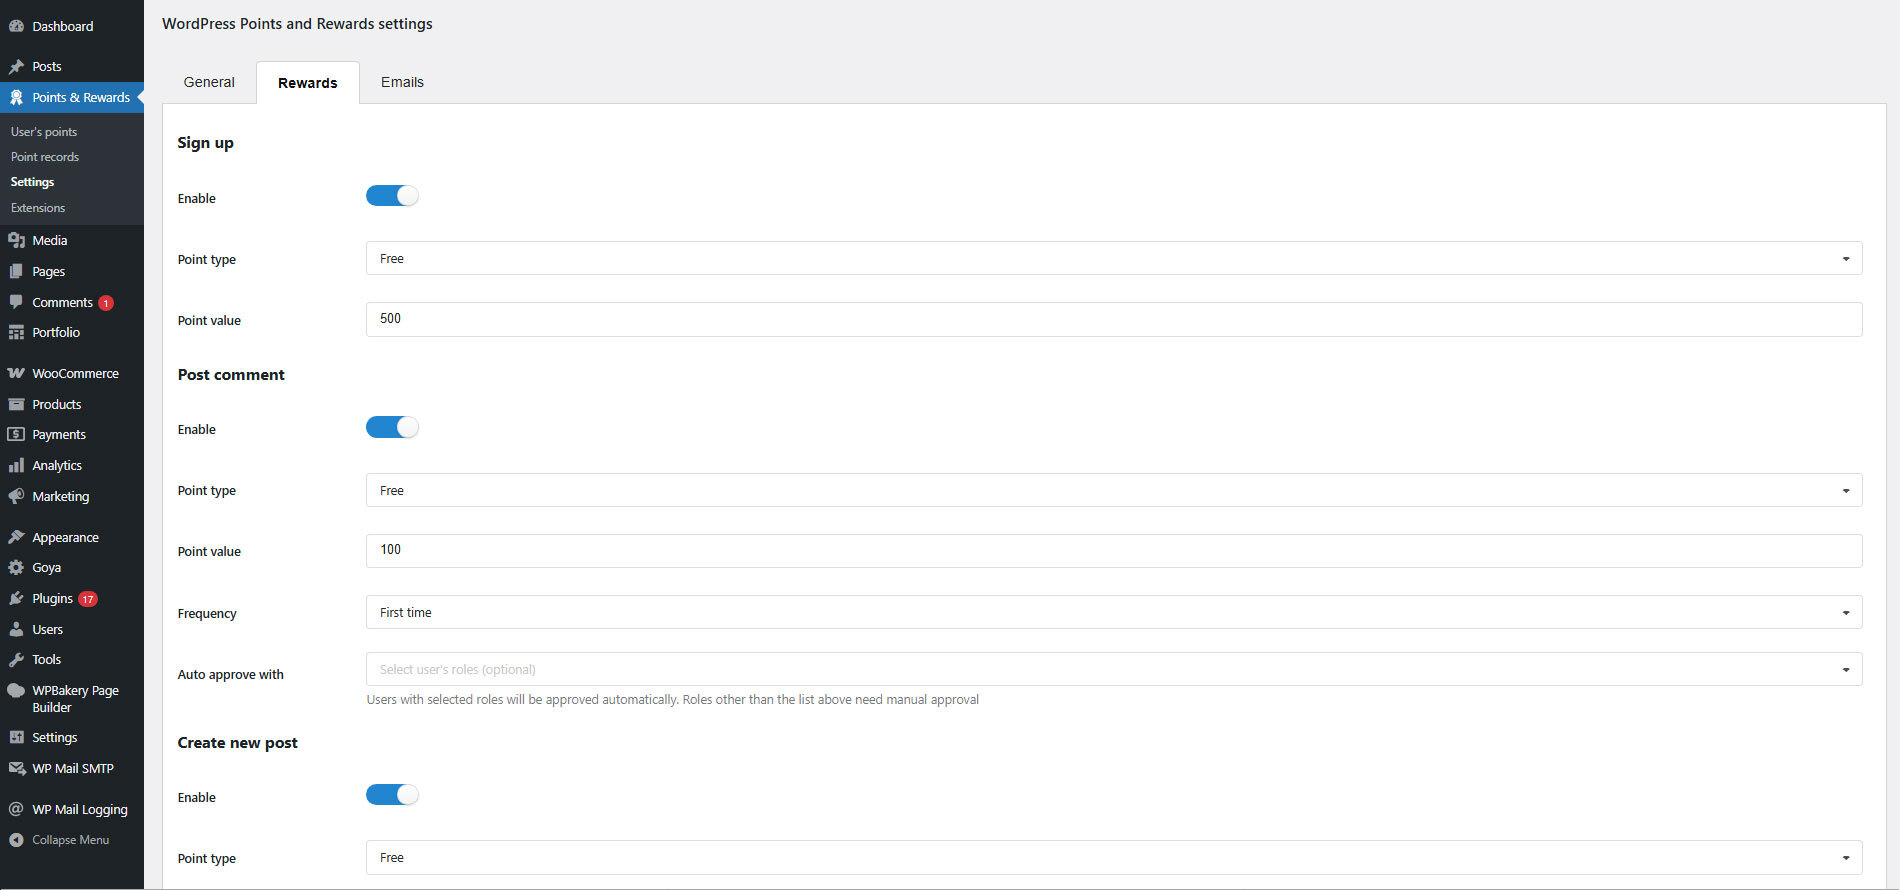Select Settings under Points & Rewards
1900x890 pixels.
click(32, 182)
